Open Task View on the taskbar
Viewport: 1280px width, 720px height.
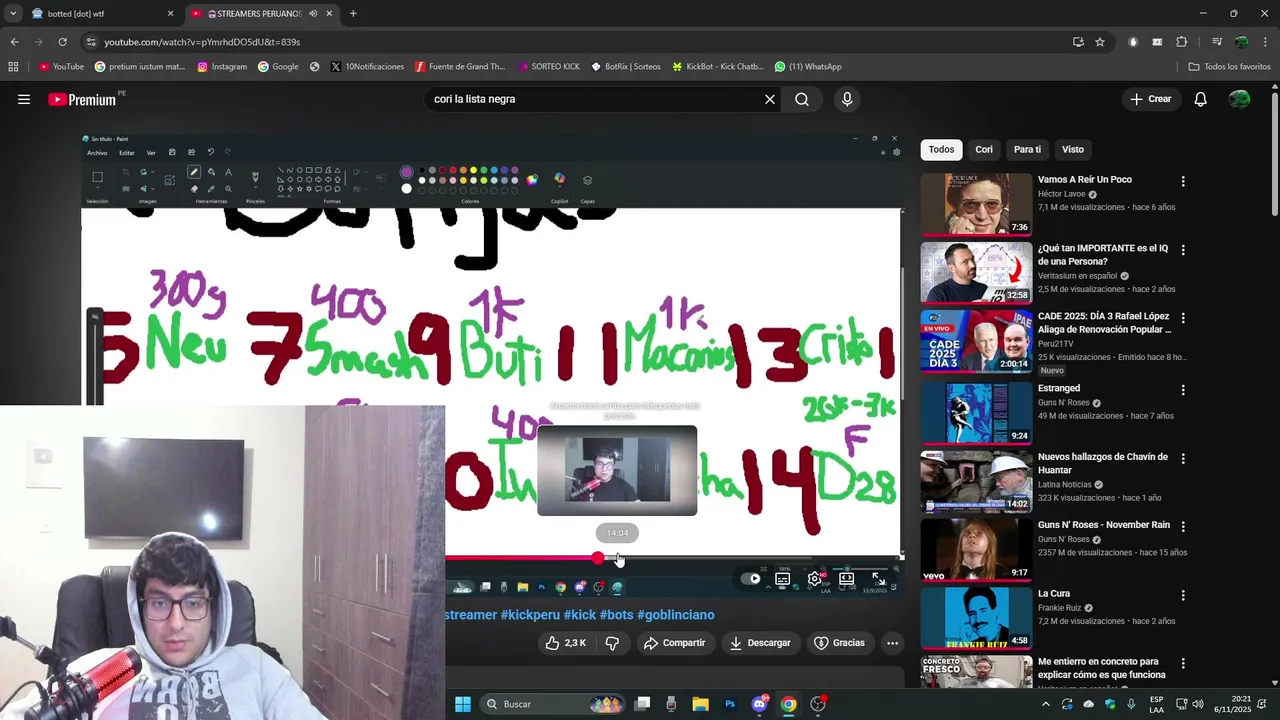(x=642, y=704)
